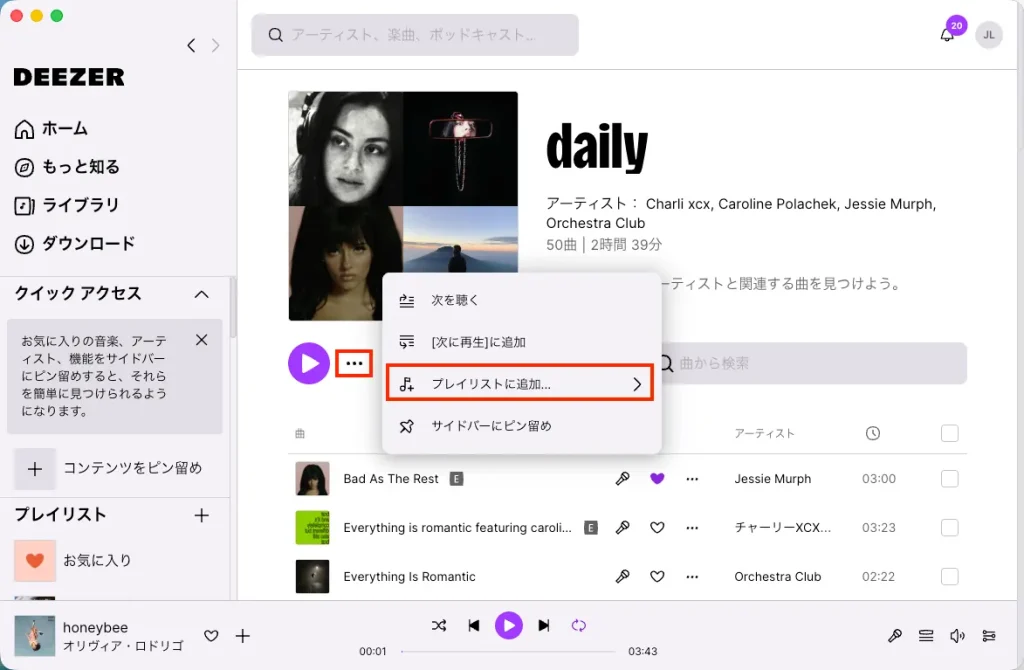Go forward with the right arrow
Image resolution: width=1024 pixels, height=670 pixels.
point(216,46)
